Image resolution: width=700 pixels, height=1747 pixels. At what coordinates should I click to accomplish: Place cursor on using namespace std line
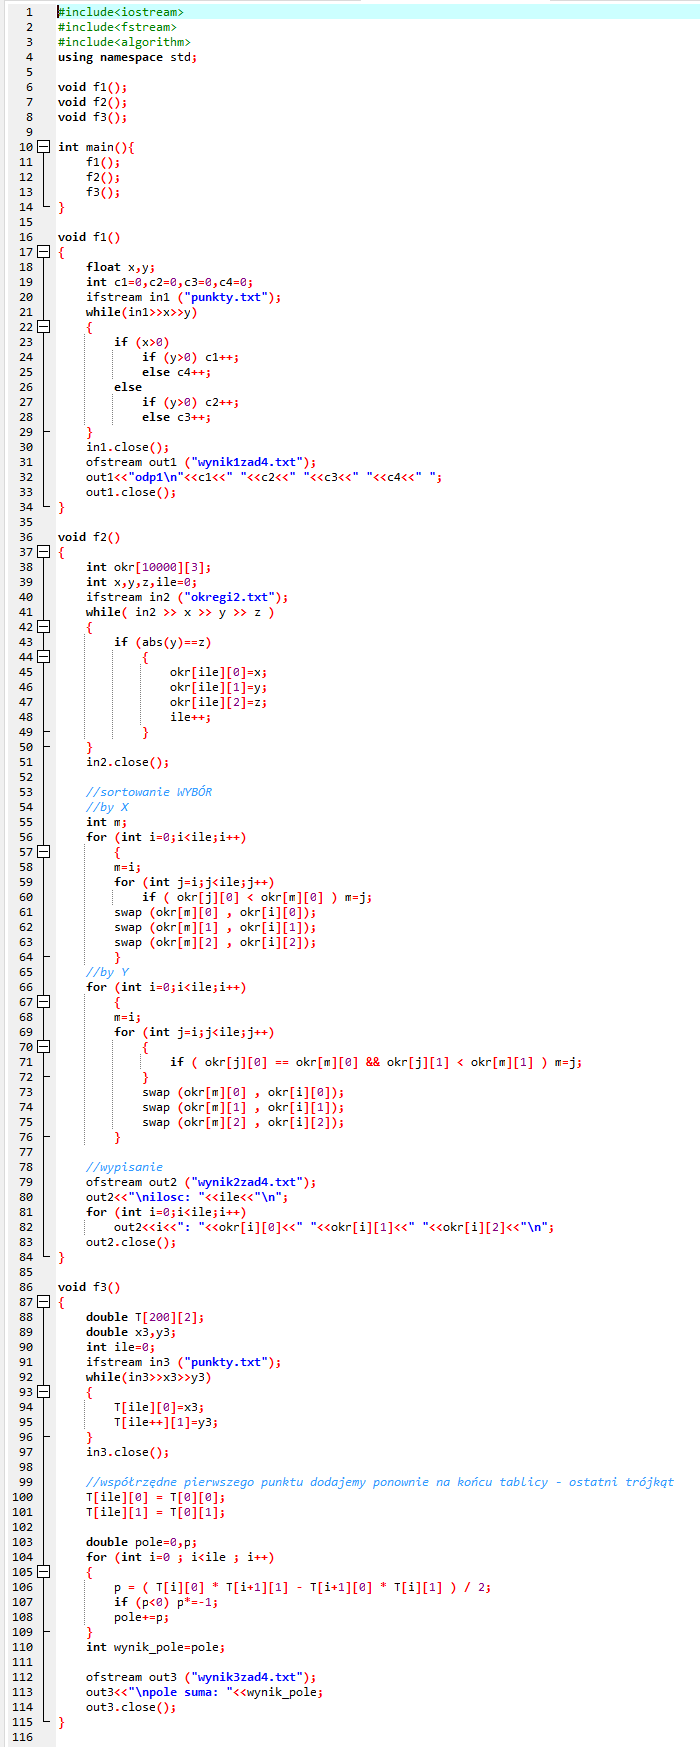click(127, 57)
